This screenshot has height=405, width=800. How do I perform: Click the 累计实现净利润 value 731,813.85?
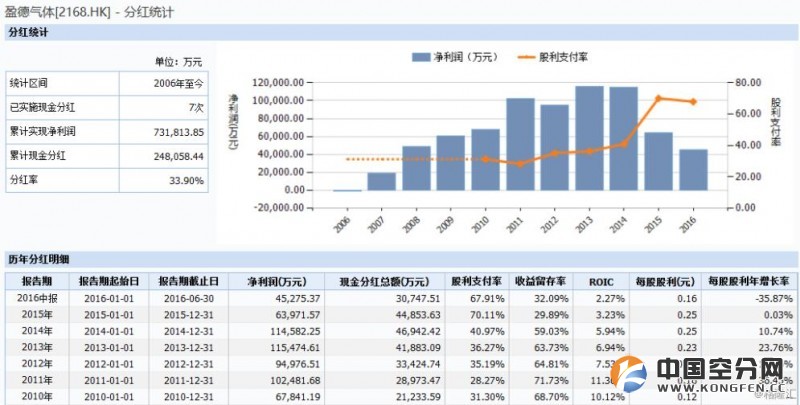[179, 132]
